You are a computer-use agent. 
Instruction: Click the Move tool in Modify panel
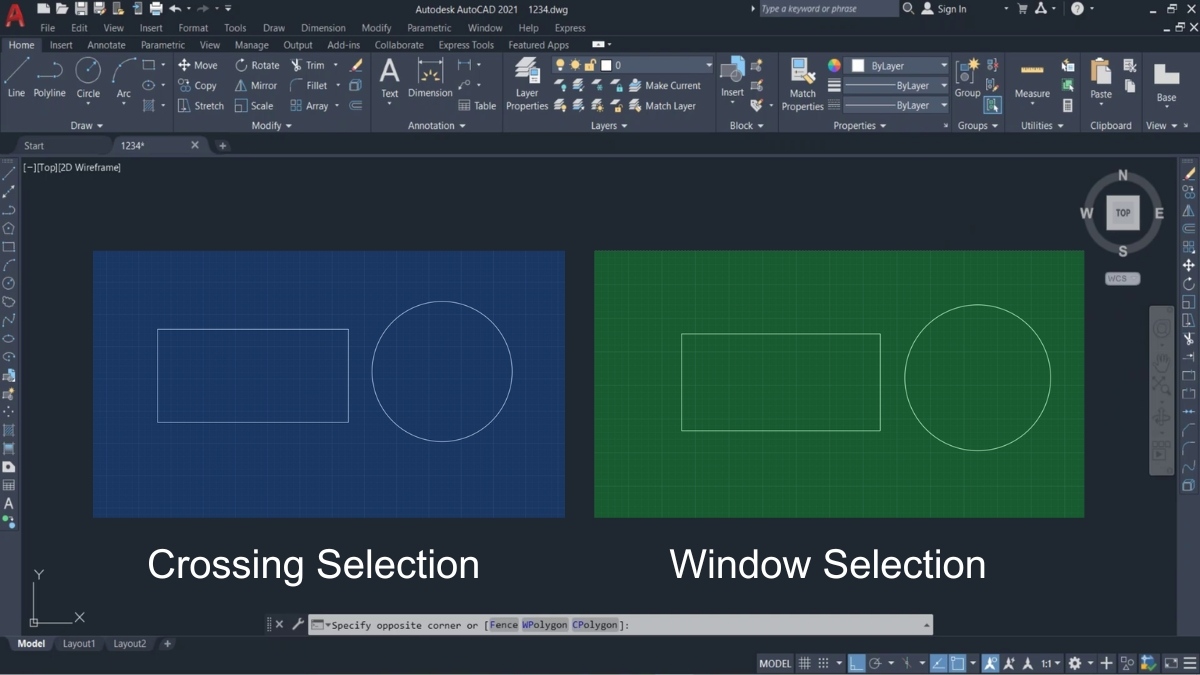click(x=197, y=65)
